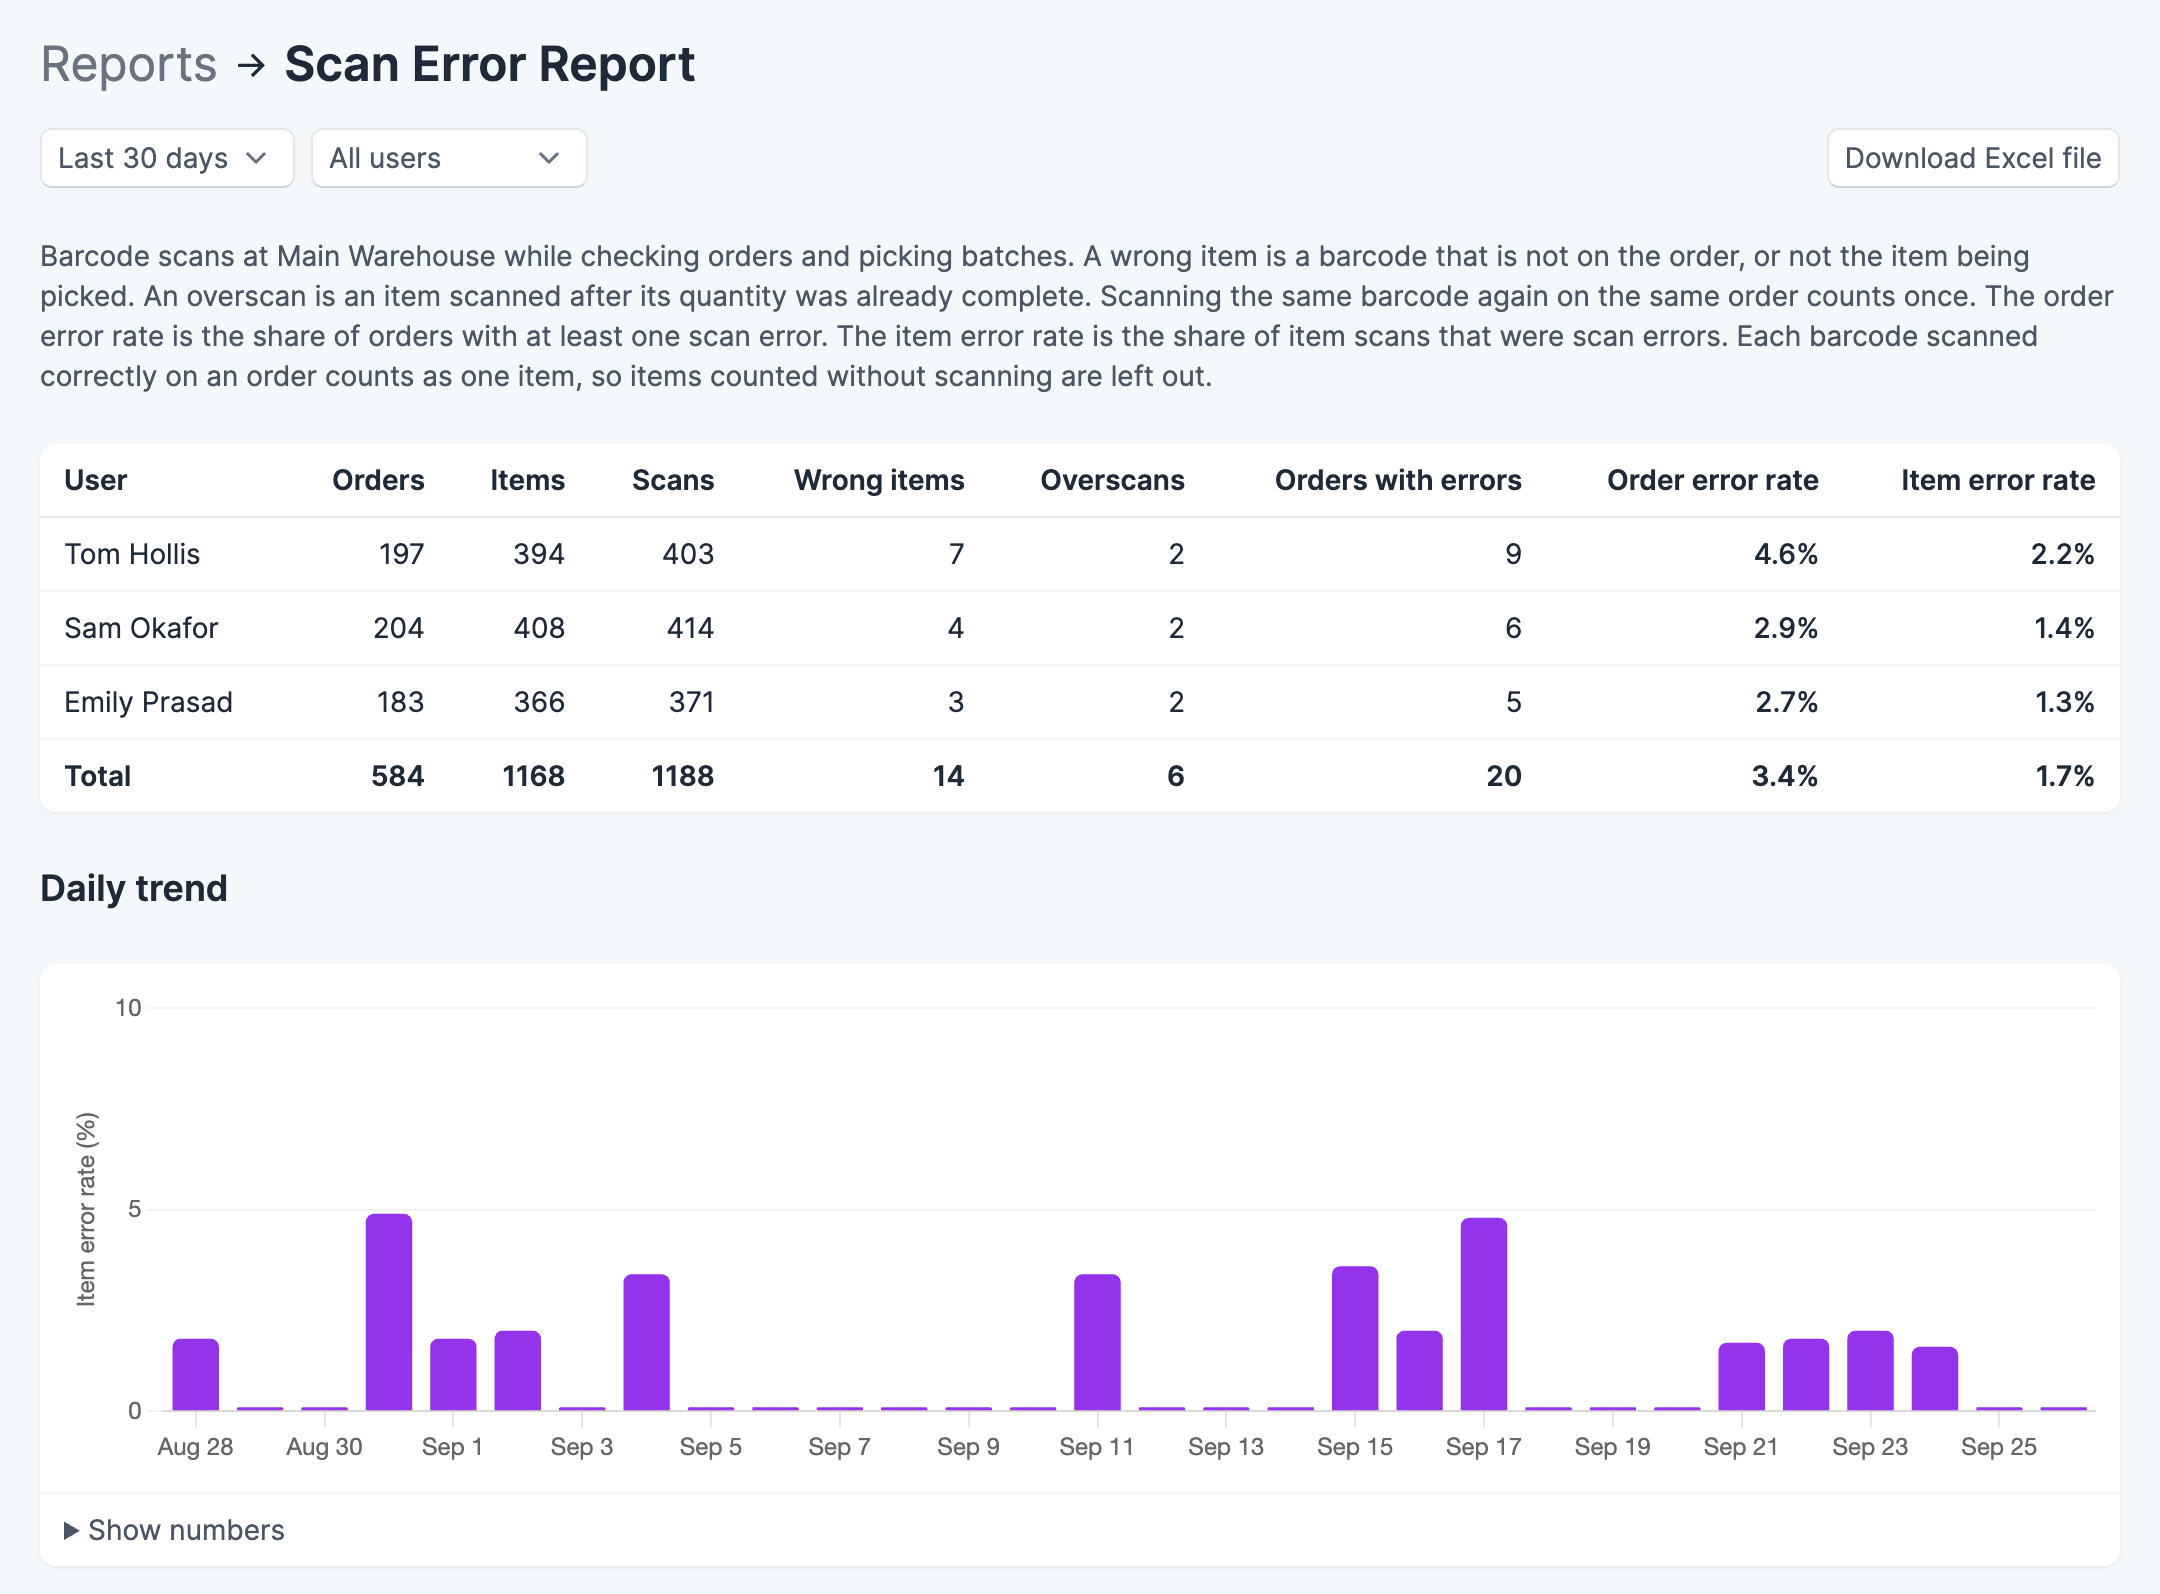Go back to Reports breadcrumb link
This screenshot has width=2160, height=1594.
(x=129, y=64)
